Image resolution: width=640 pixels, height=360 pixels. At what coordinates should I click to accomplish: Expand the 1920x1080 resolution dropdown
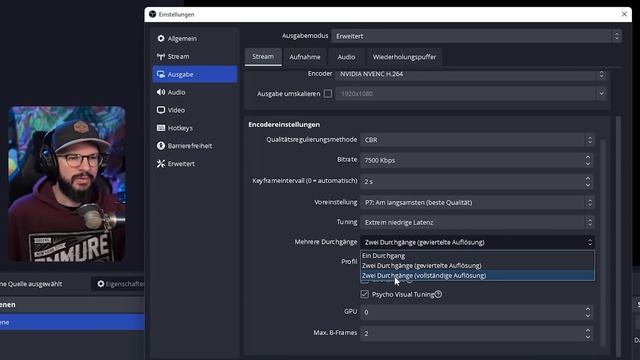click(x=471, y=93)
